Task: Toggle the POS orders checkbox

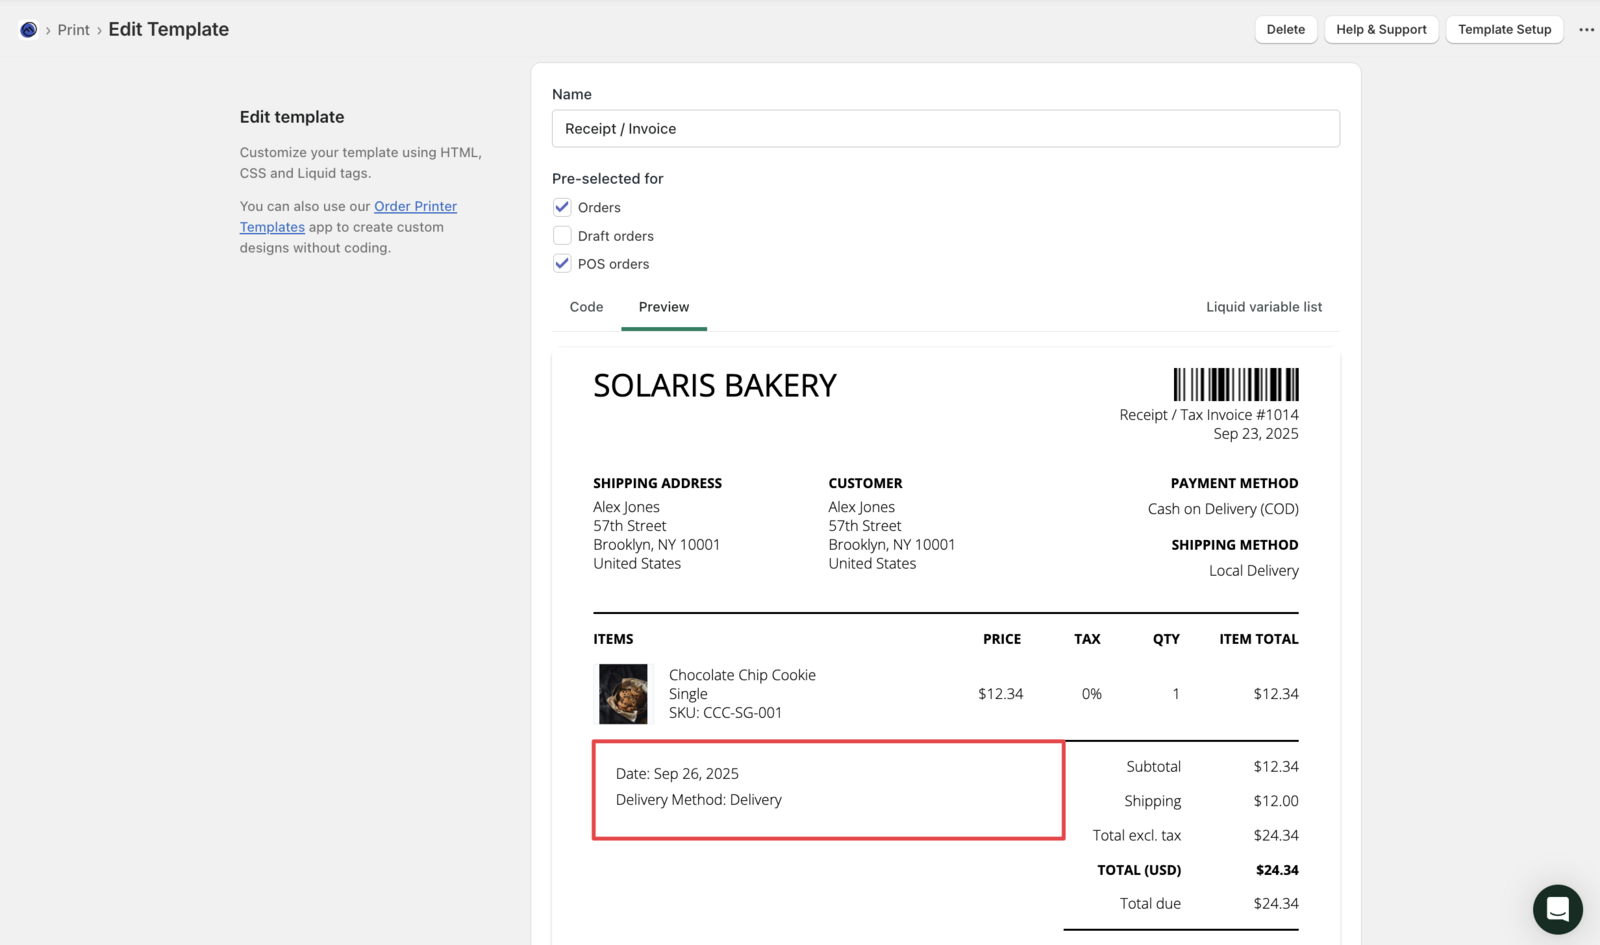Action: coord(562,264)
